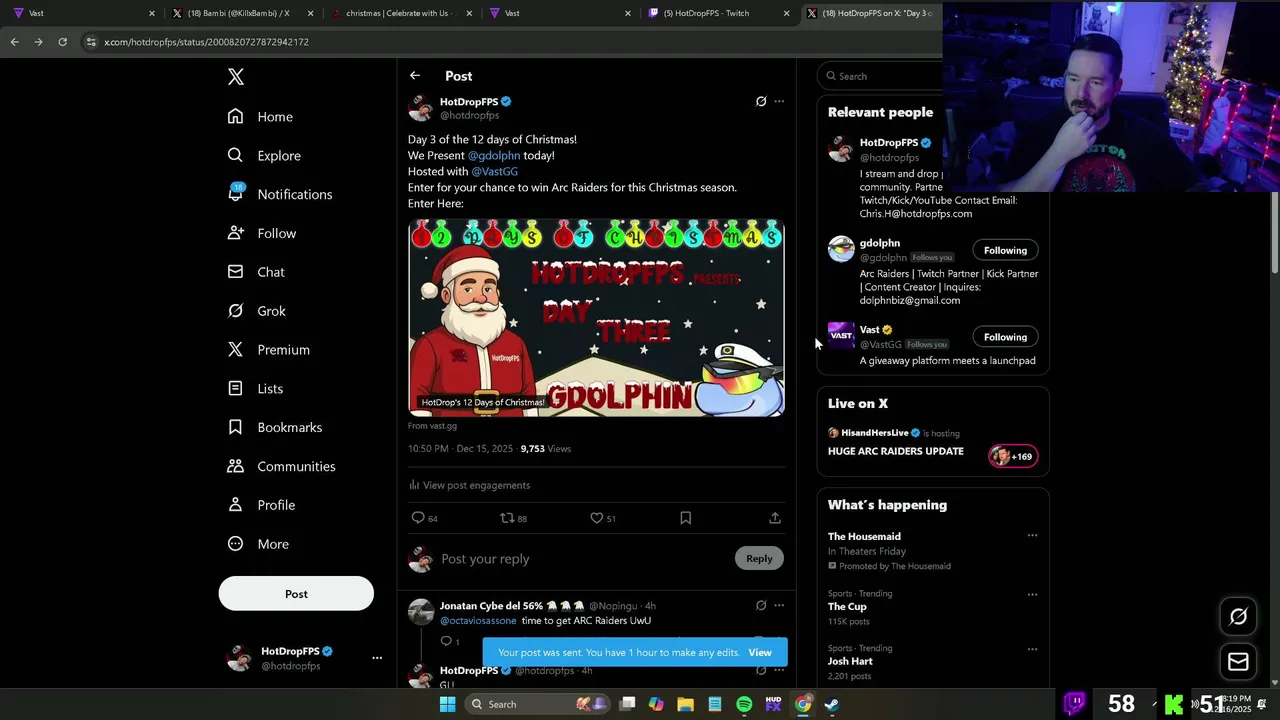Open Steam from the taskbar

(x=831, y=704)
